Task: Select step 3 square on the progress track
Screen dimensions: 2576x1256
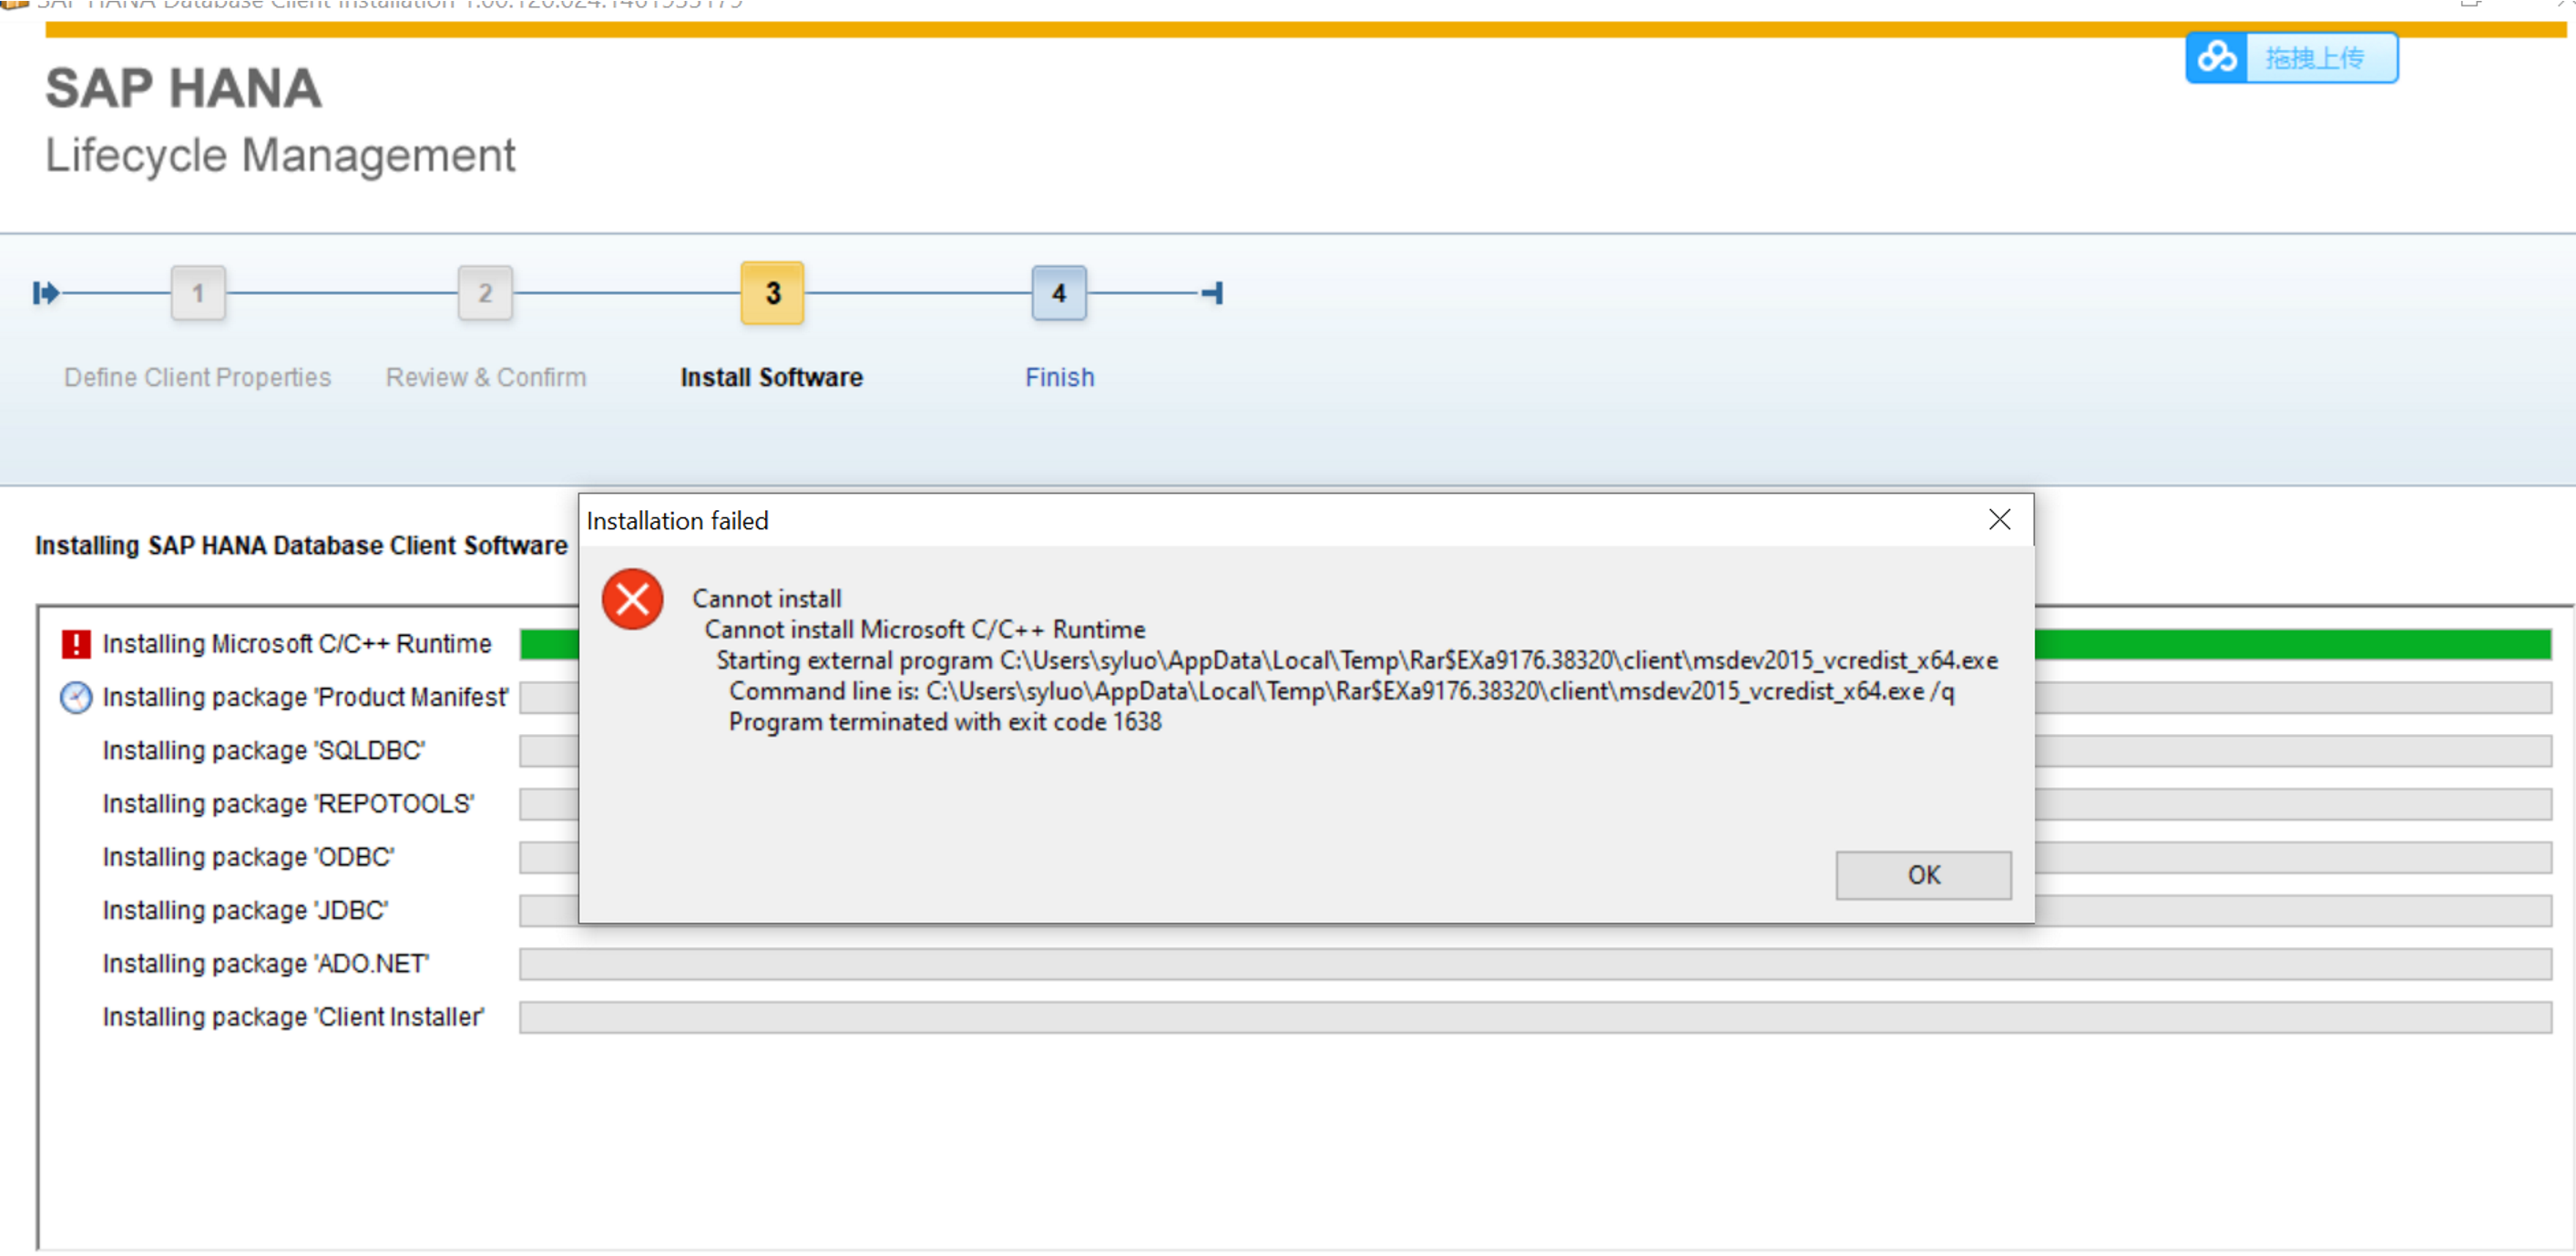Action: tap(771, 293)
